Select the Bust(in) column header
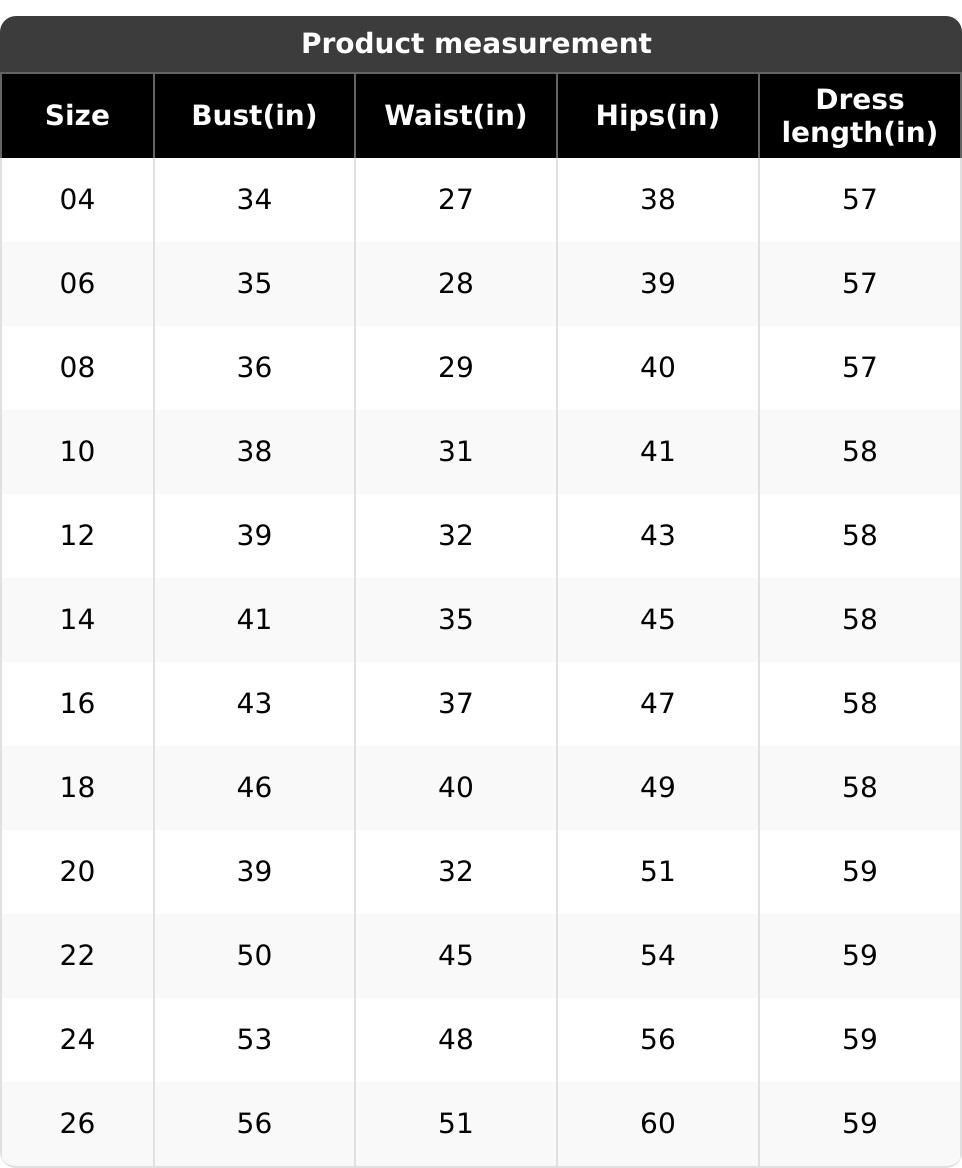 (x=254, y=116)
